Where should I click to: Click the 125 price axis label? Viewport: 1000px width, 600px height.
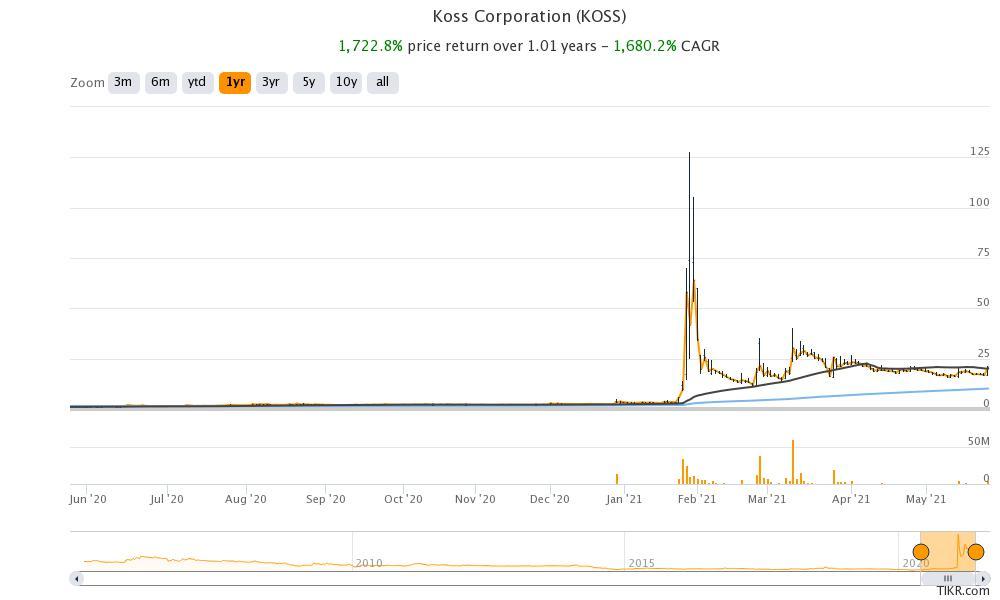[x=980, y=151]
